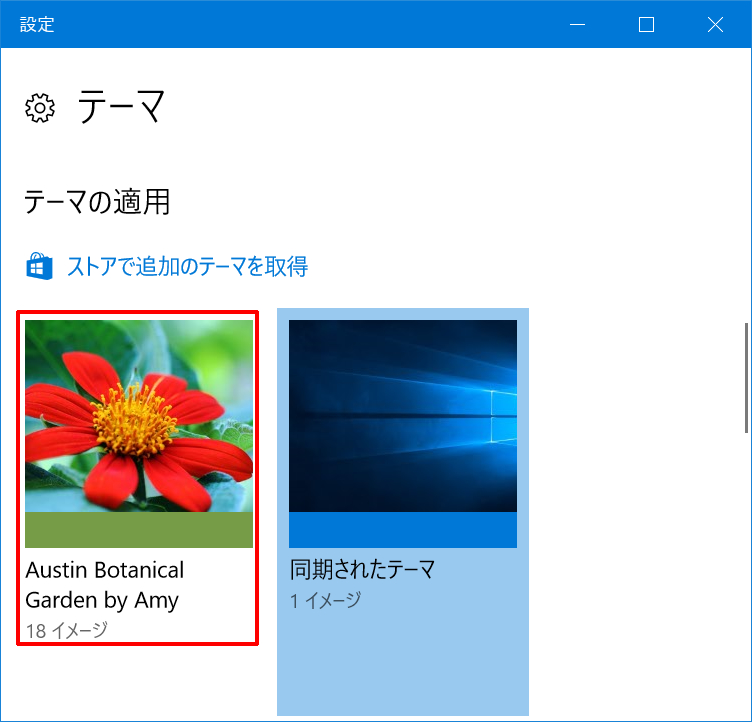Click the green accent color bar
The width and height of the screenshot is (752, 722).
point(139,530)
